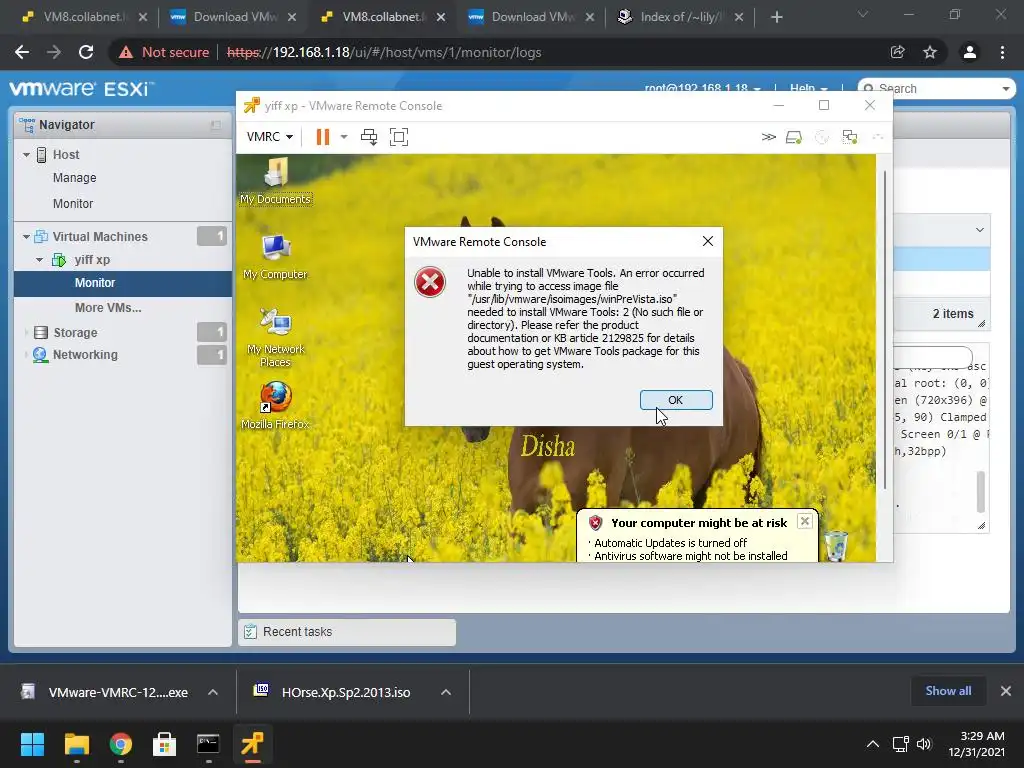Open a new browser tab
Image resolution: width=1024 pixels, height=768 pixels.
point(776,17)
